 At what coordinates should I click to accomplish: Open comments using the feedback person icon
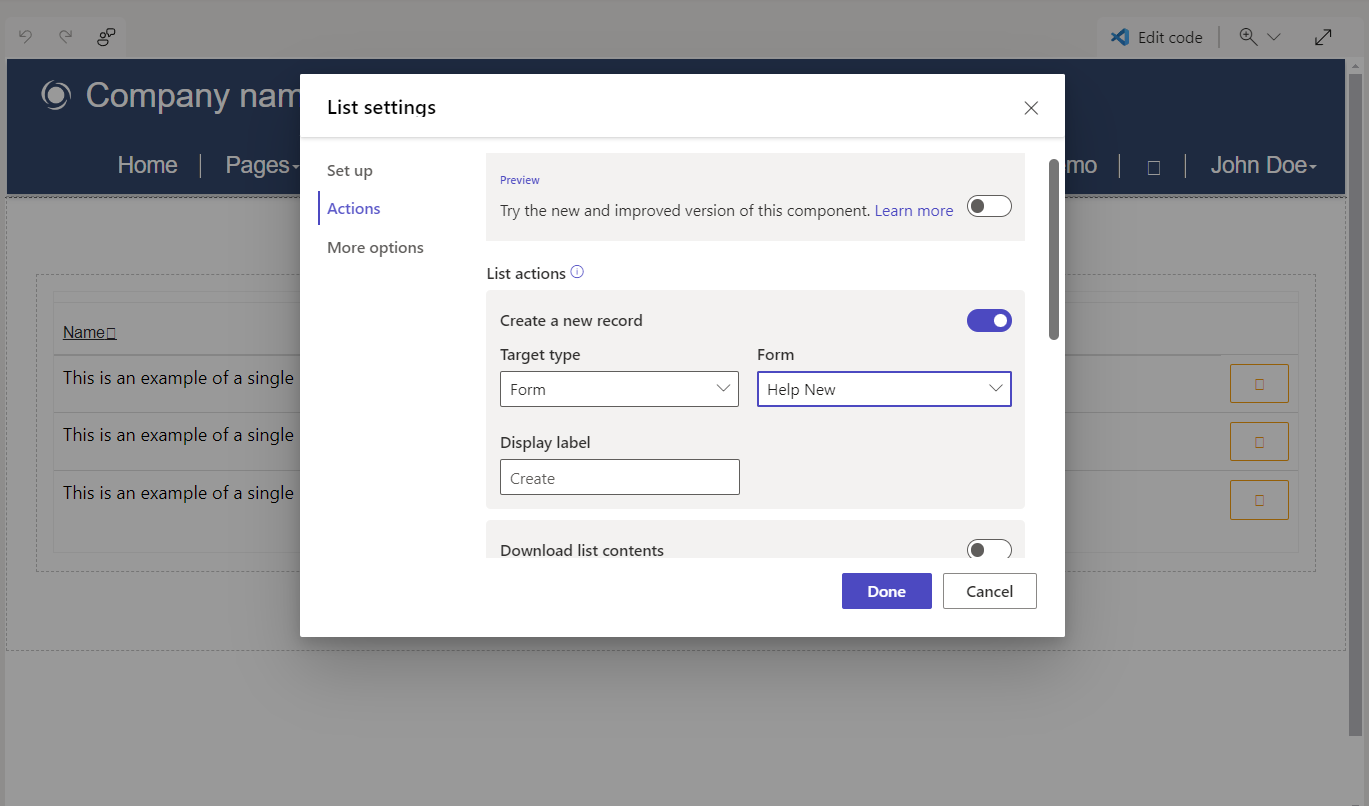click(105, 37)
